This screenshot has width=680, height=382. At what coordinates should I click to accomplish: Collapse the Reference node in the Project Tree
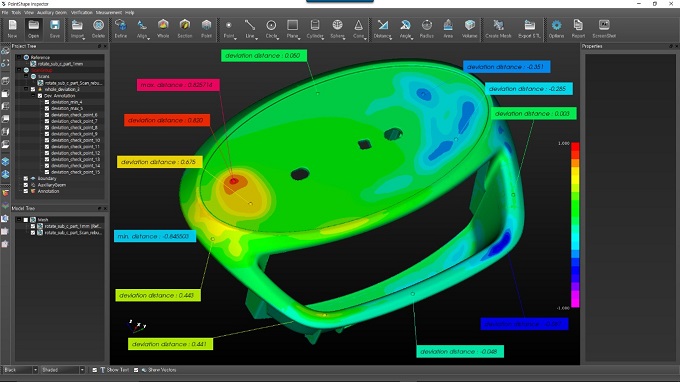(19, 57)
